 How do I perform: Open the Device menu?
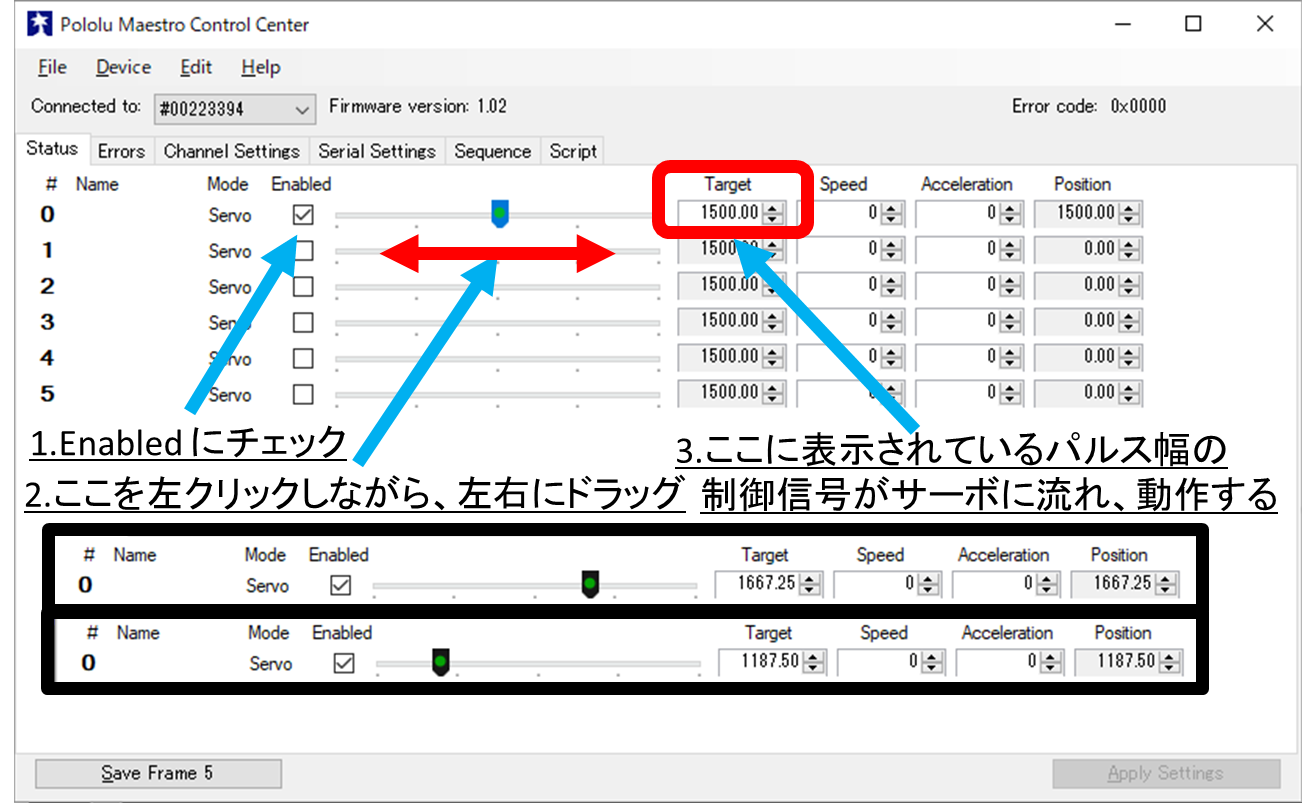coord(123,67)
